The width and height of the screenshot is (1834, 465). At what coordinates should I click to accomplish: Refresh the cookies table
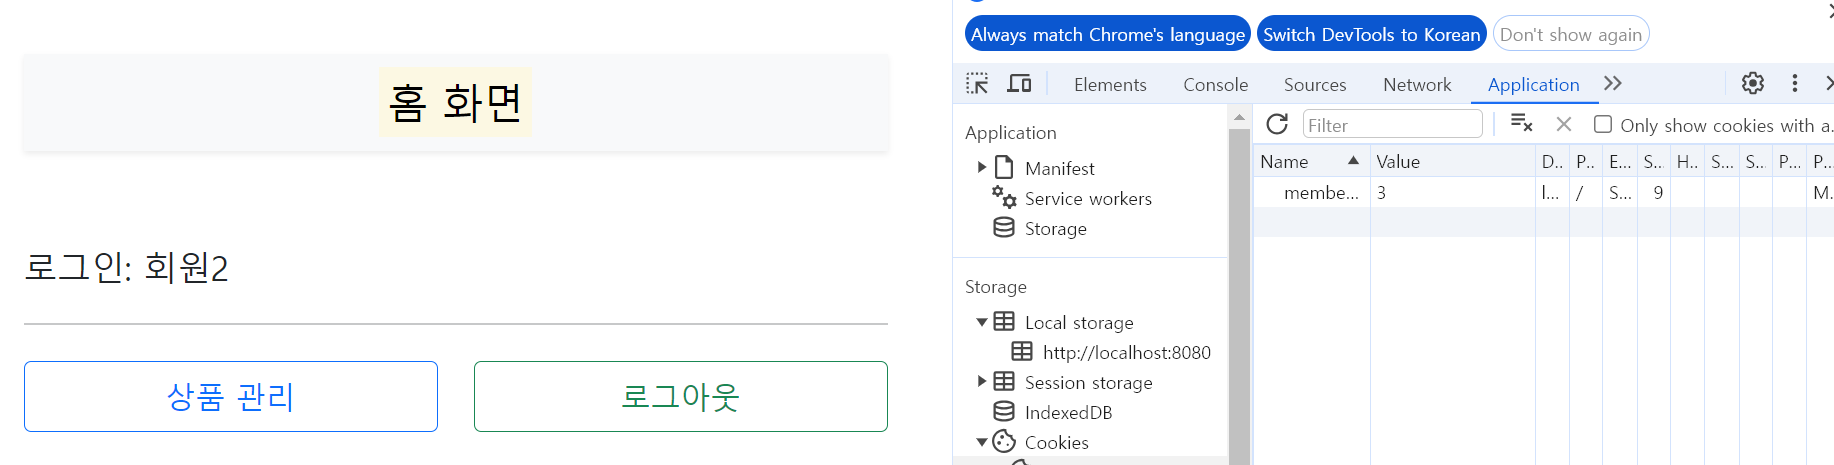click(1277, 124)
